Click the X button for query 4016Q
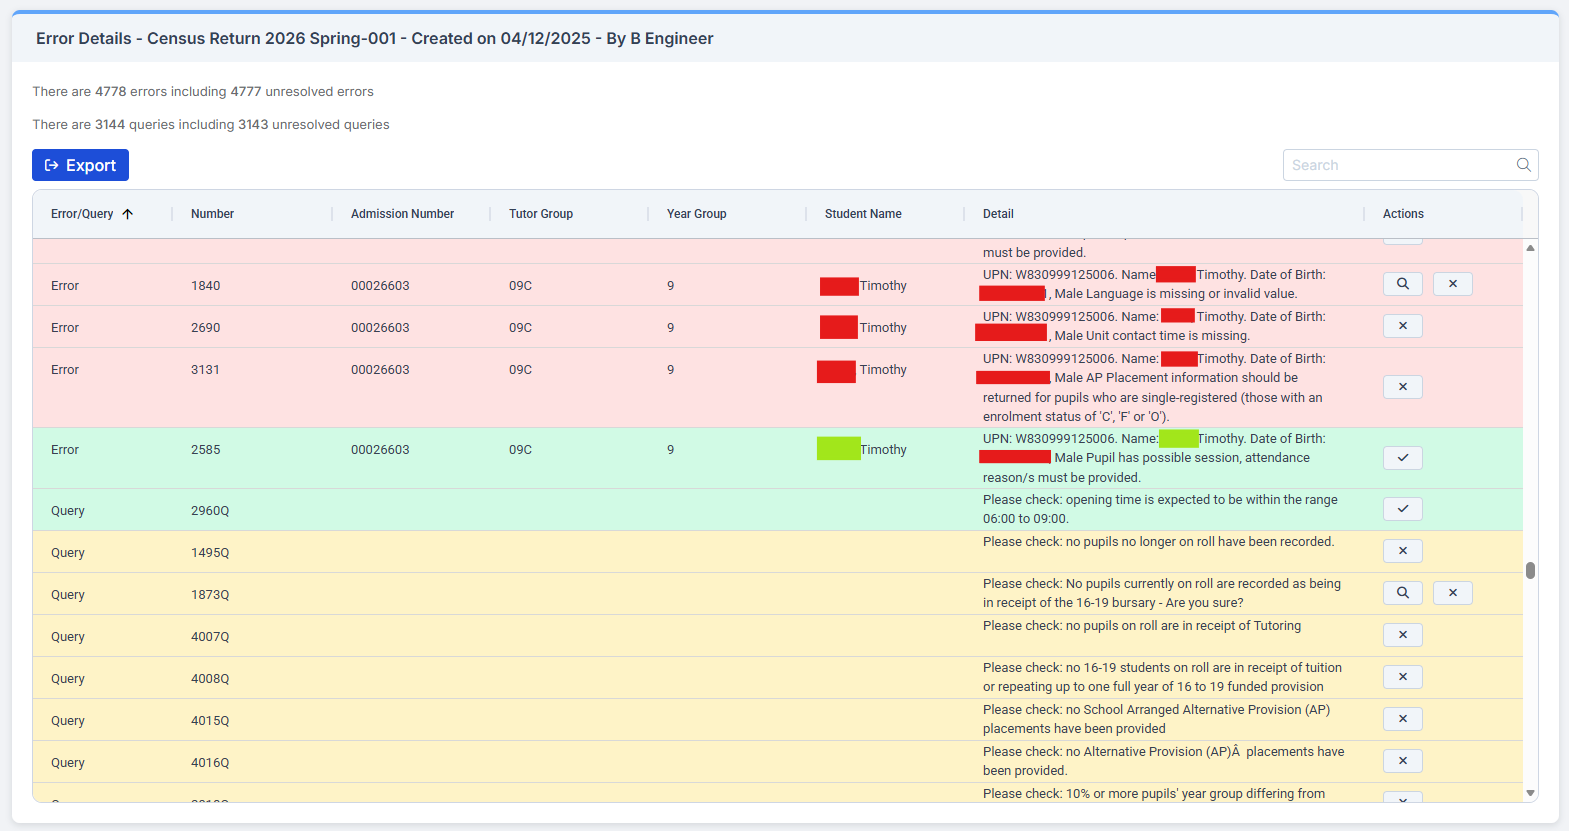The height and width of the screenshot is (831, 1569). tap(1402, 761)
